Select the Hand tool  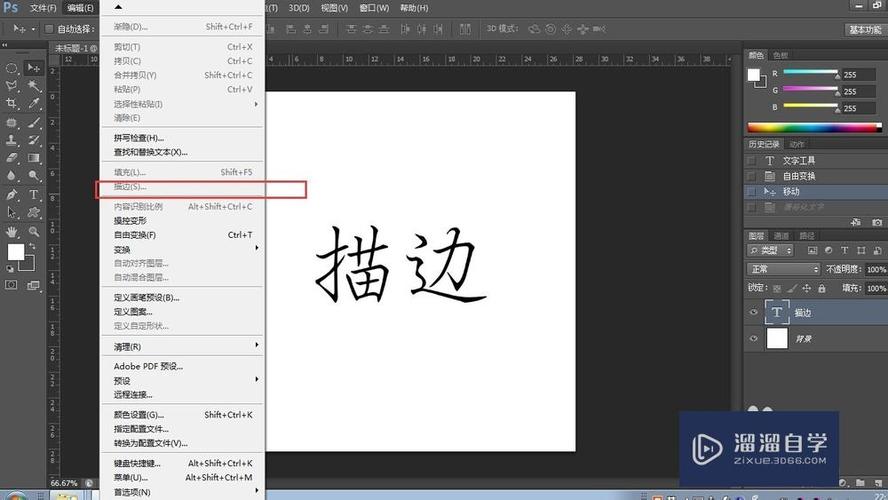click(x=11, y=232)
